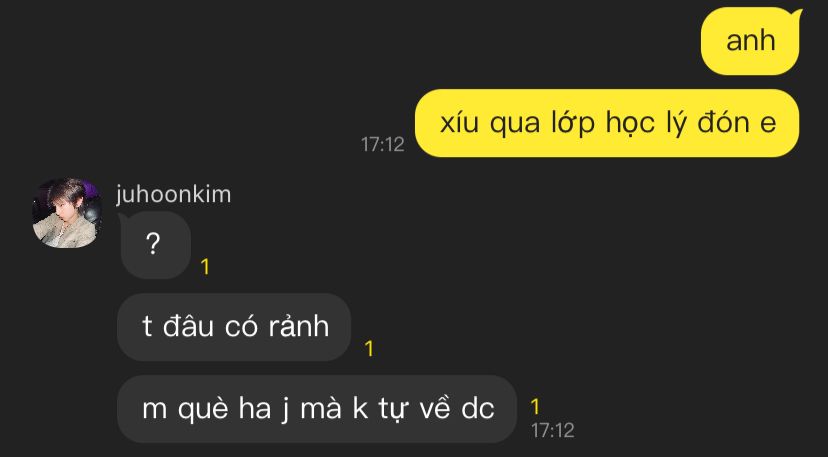
Task: Click the word 'đón' in the yellow message
Action: [724, 123]
